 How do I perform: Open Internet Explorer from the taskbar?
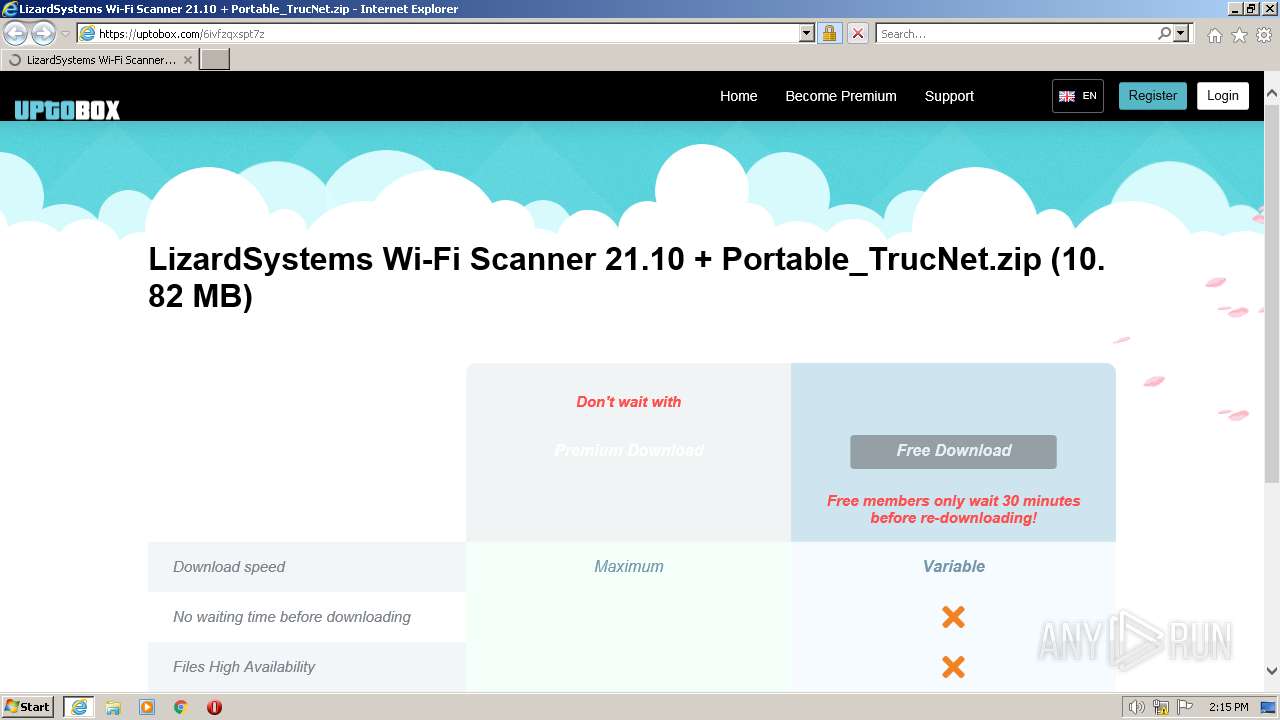coord(79,707)
